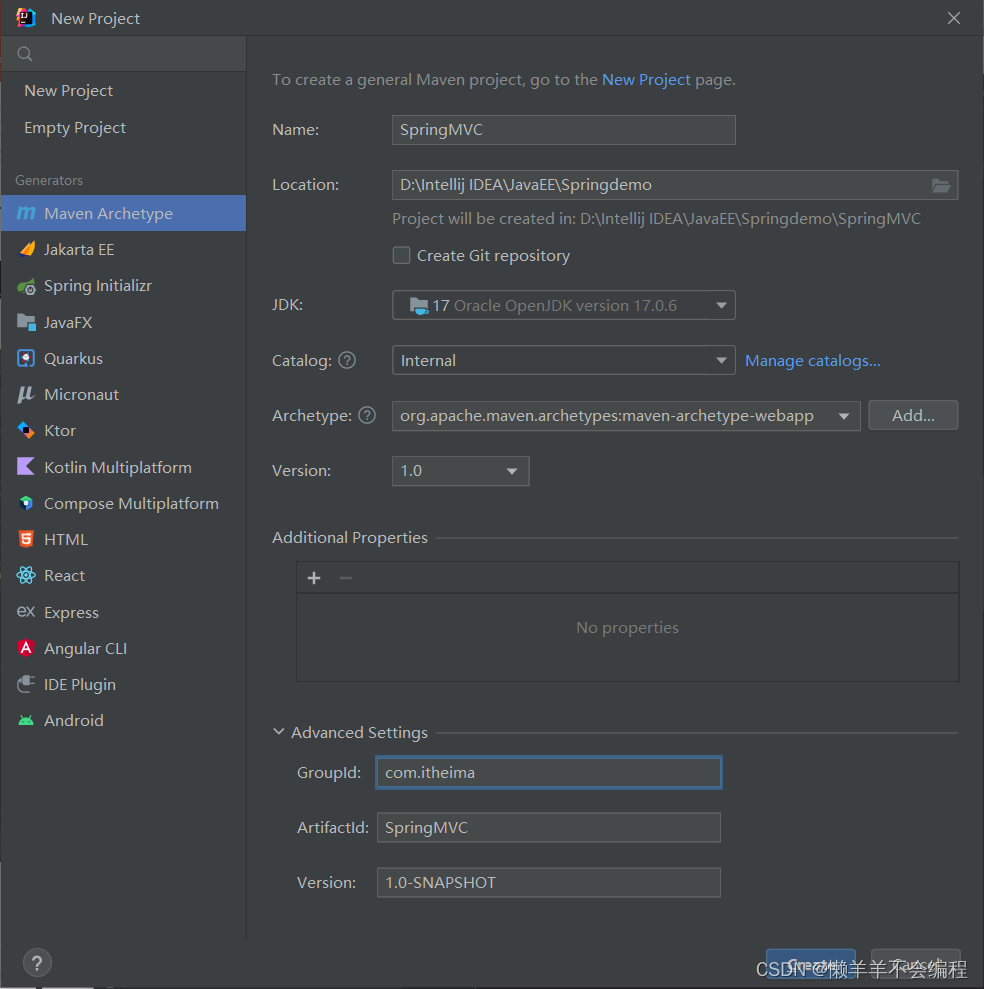Remove property with minus icon
Image resolution: width=984 pixels, height=989 pixels.
pyautogui.click(x=346, y=578)
